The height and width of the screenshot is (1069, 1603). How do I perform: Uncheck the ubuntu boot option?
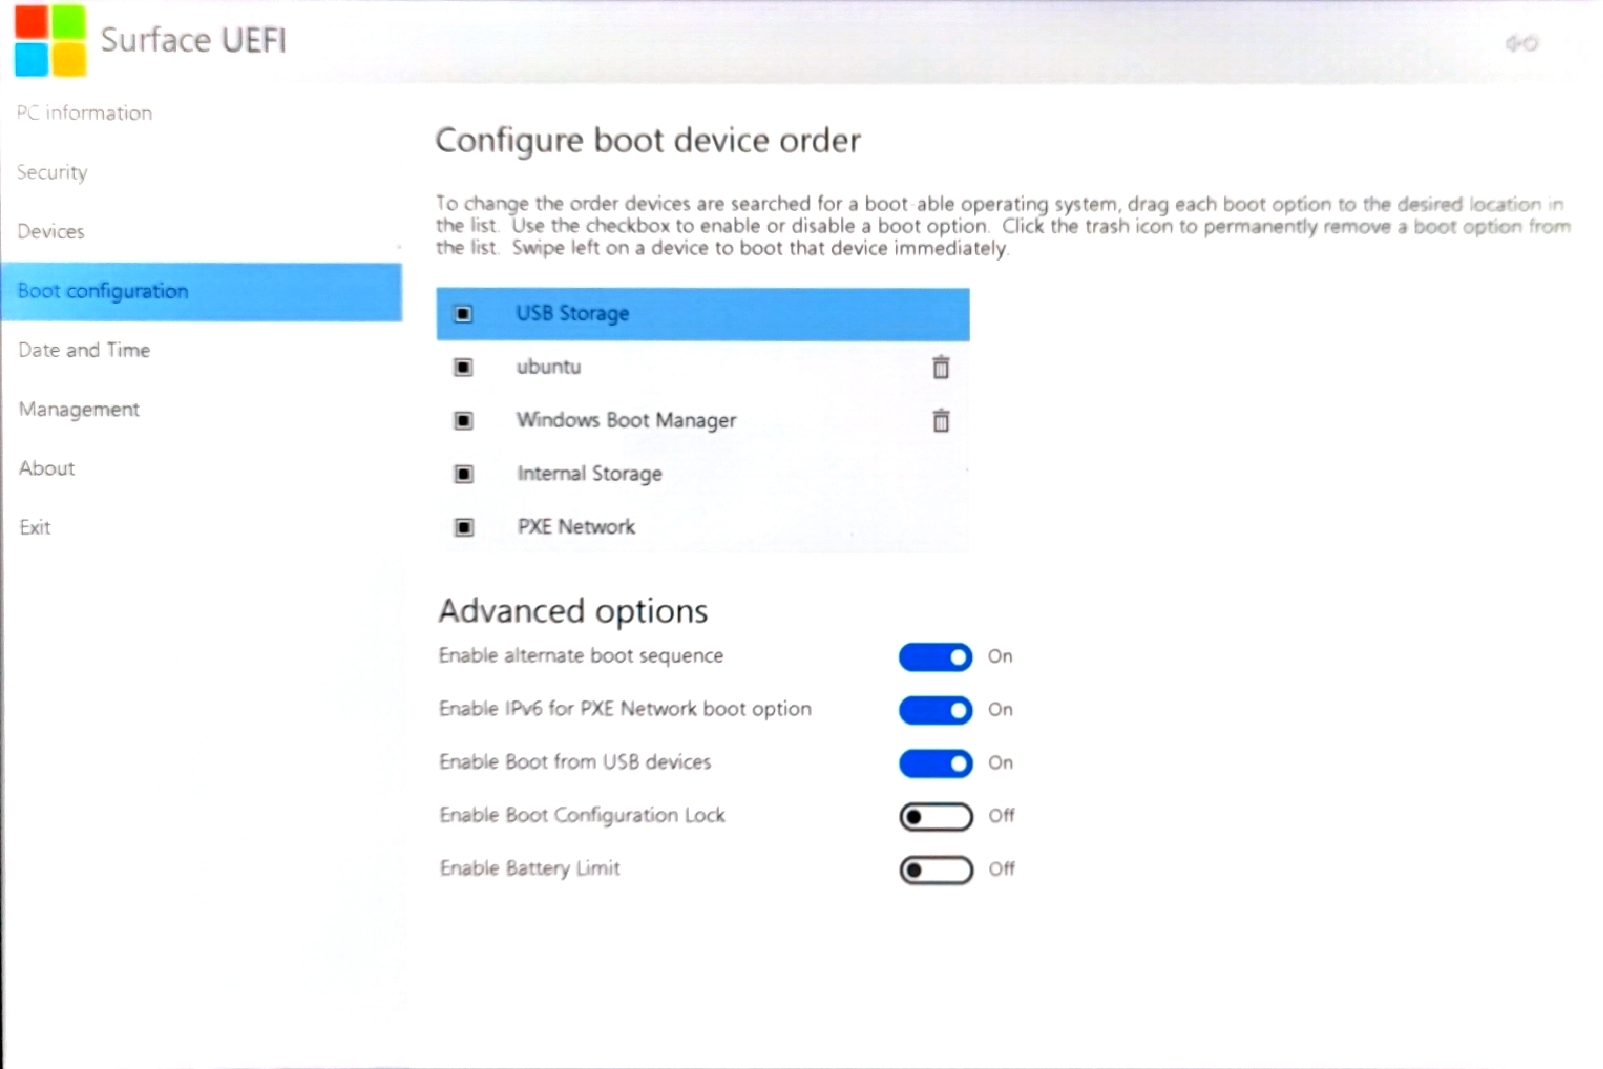(462, 367)
